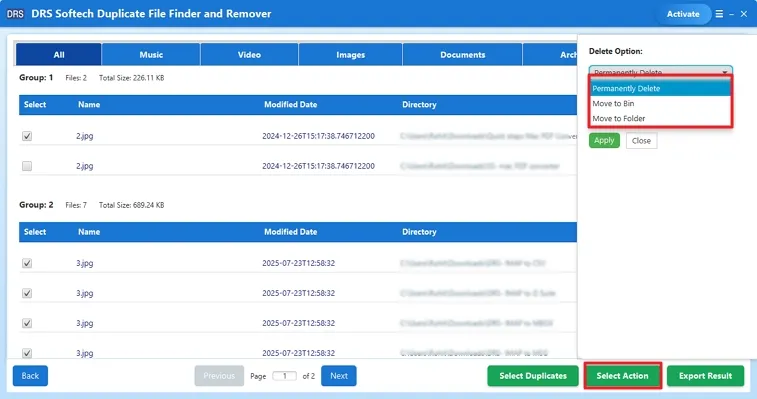Viewport: 757px width, 399px height.
Task: Close the application window
Action: [744, 14]
